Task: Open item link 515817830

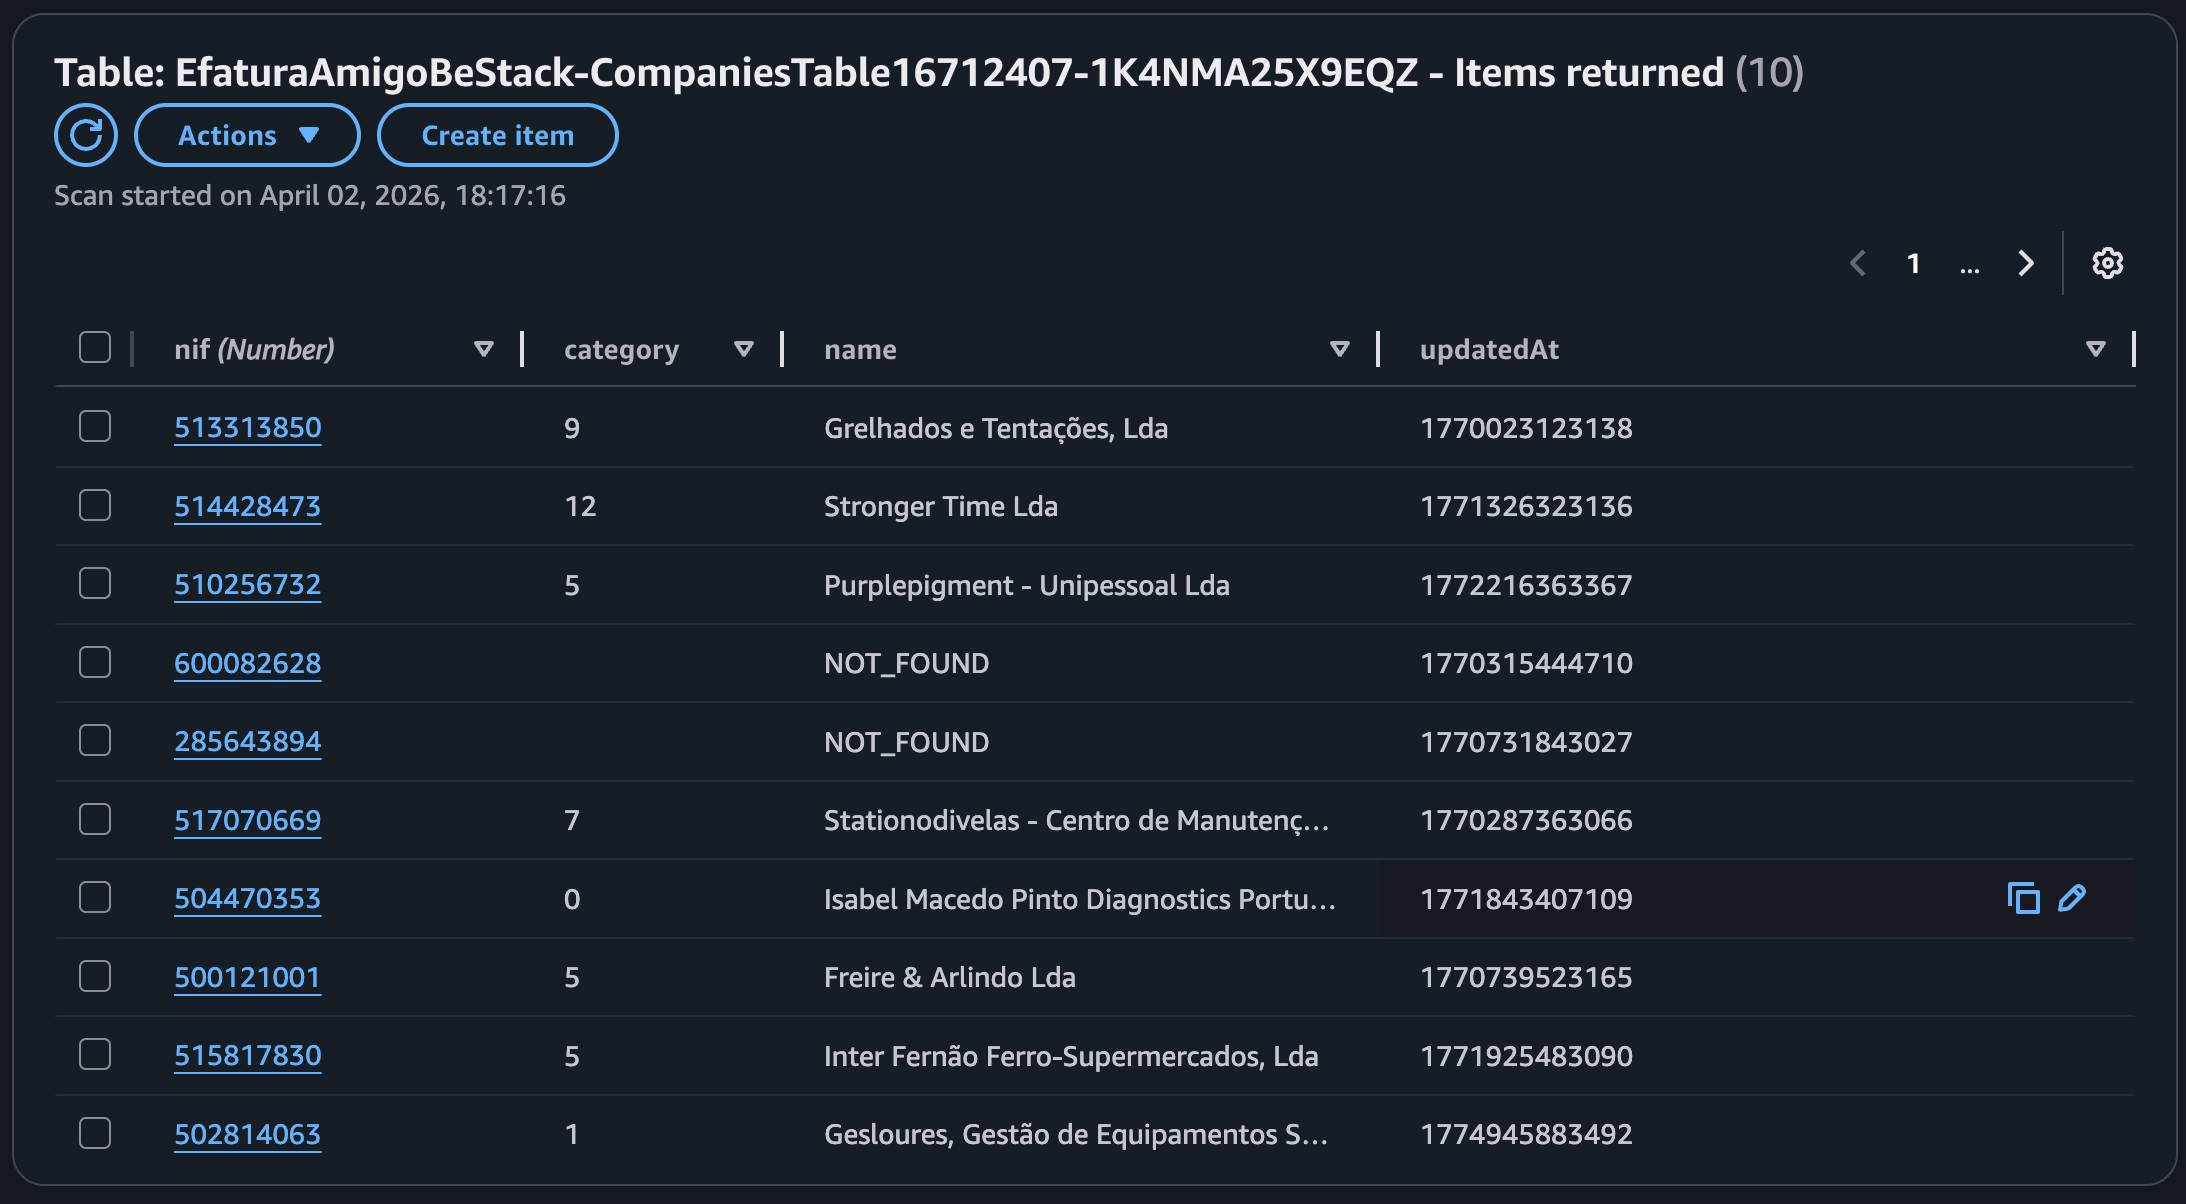Action: pyautogui.click(x=247, y=1055)
